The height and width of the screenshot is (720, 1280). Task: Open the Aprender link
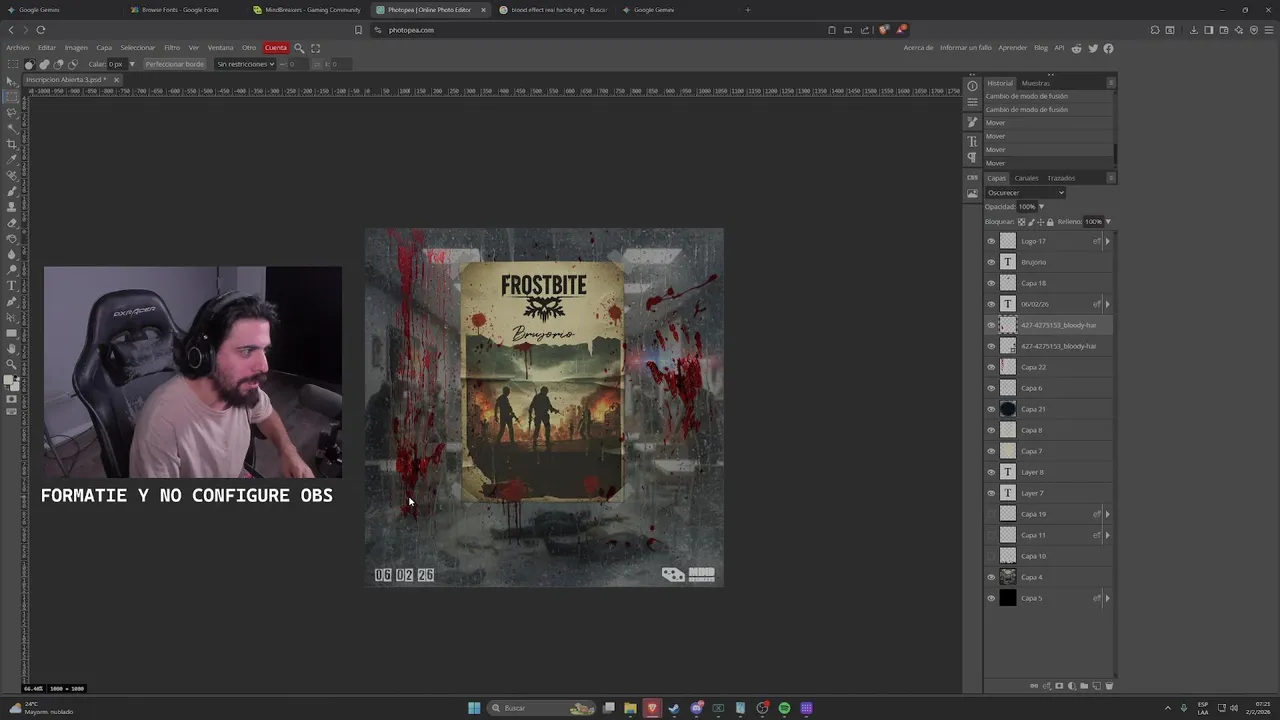coord(1013,48)
